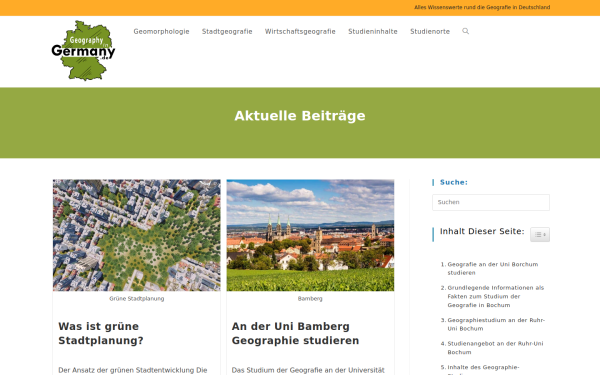Image resolution: width=600 pixels, height=375 pixels.
Task: Click the 'Grüne Stadtplanung' image caption
Action: coord(137,298)
